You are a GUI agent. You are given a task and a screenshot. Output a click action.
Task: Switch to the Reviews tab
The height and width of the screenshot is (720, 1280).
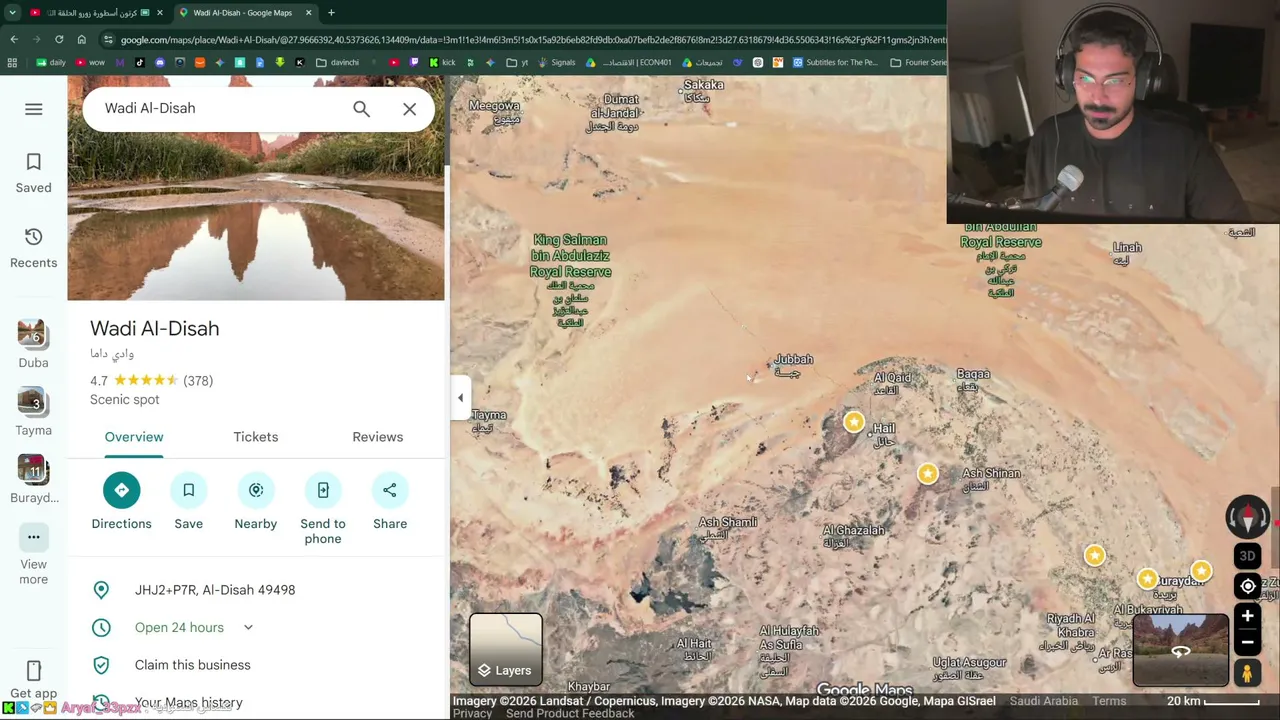pos(378,437)
